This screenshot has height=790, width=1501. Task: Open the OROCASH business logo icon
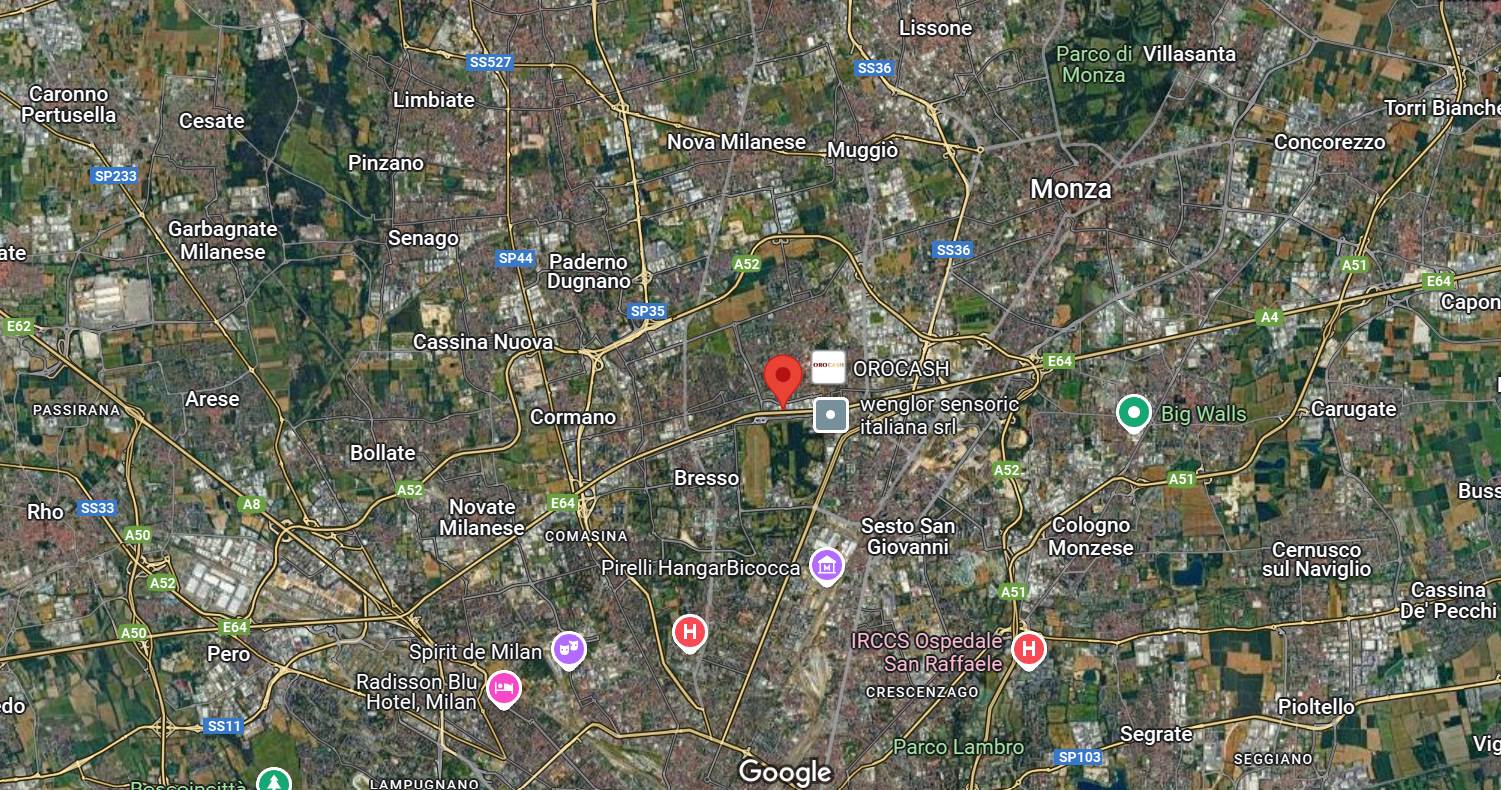pos(828,368)
